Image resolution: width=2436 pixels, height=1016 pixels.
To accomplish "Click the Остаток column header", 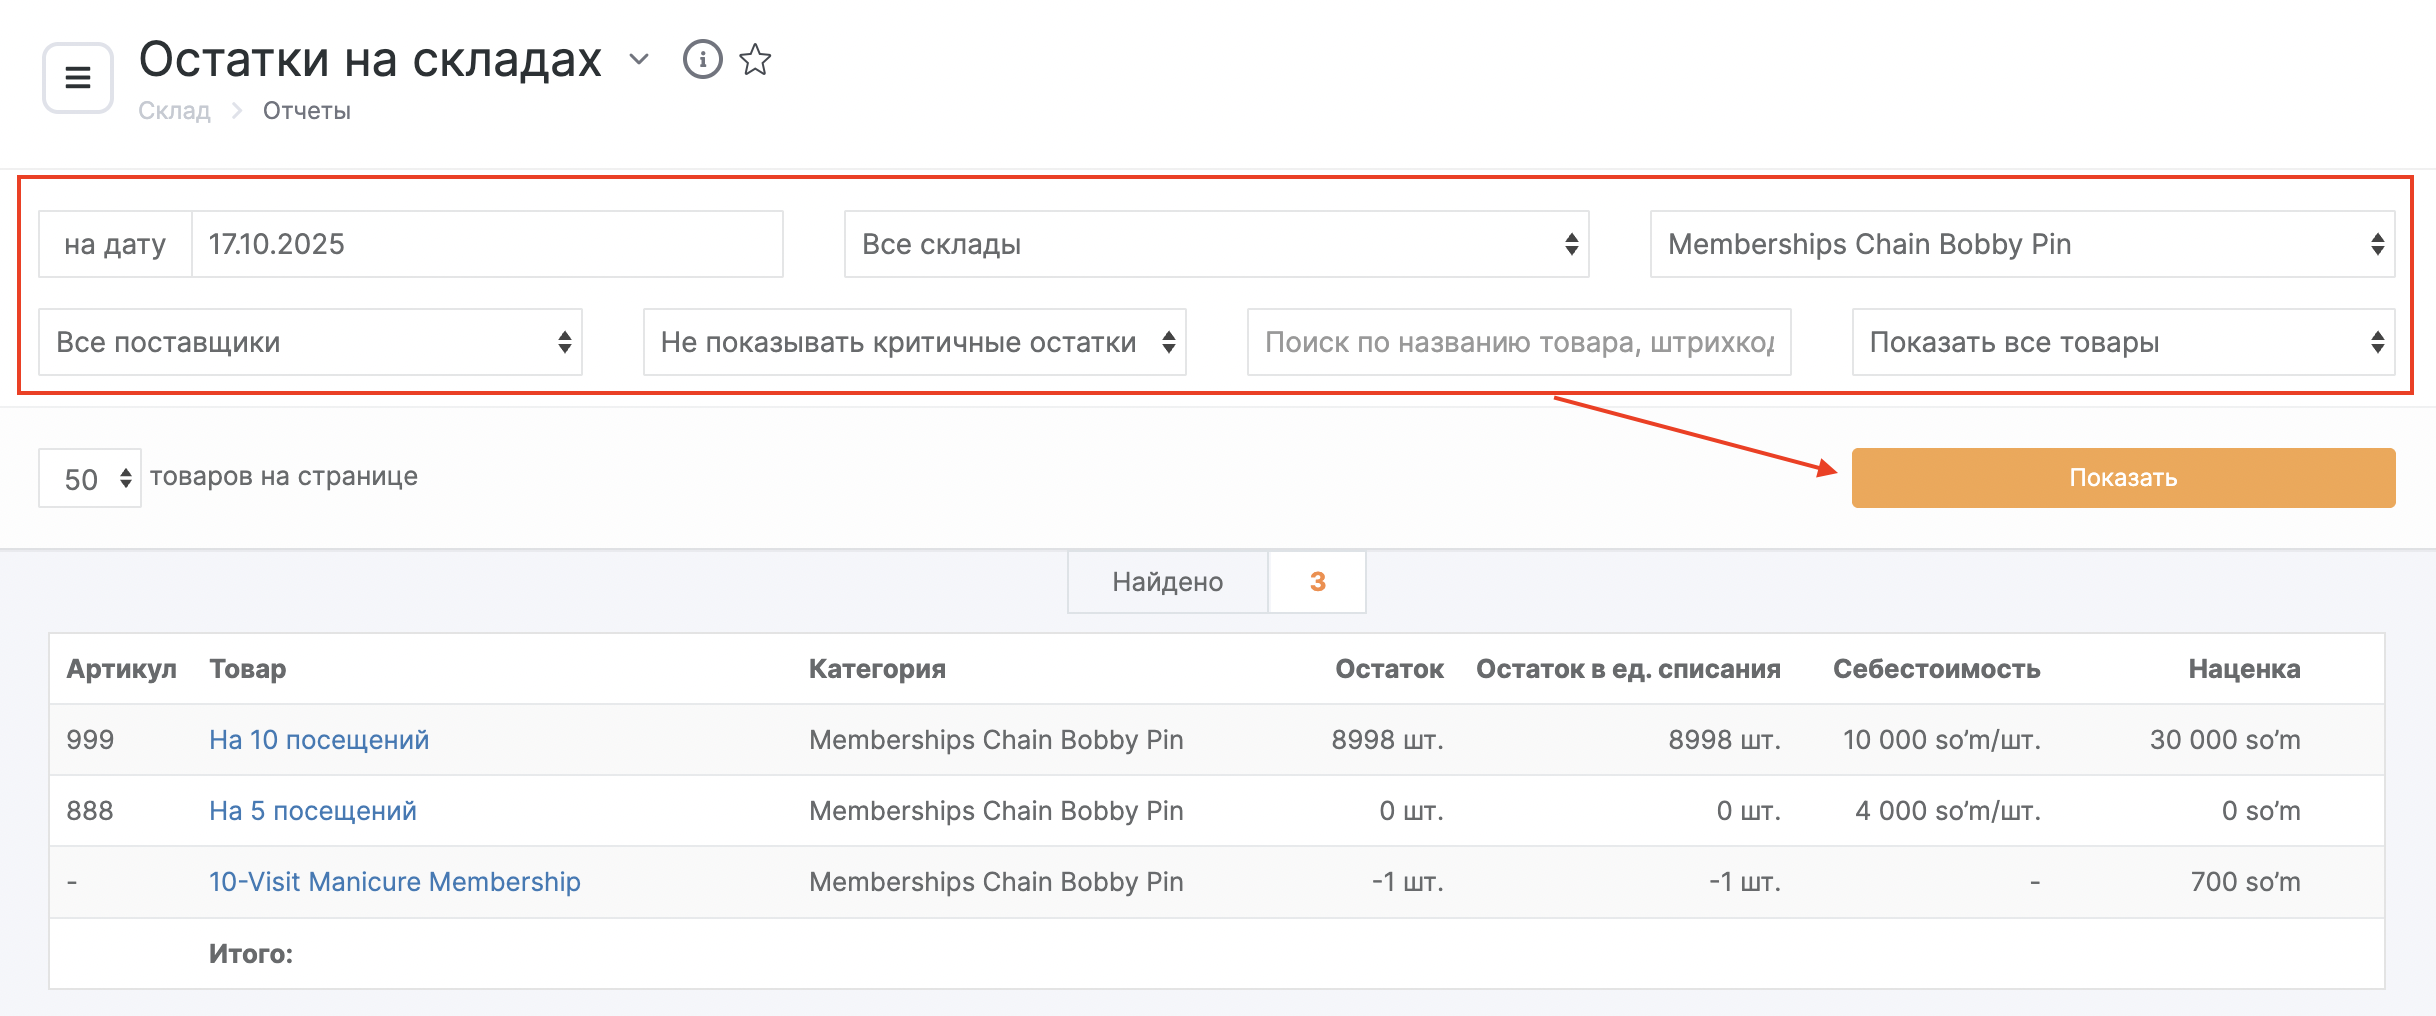I will pyautogui.click(x=1389, y=669).
